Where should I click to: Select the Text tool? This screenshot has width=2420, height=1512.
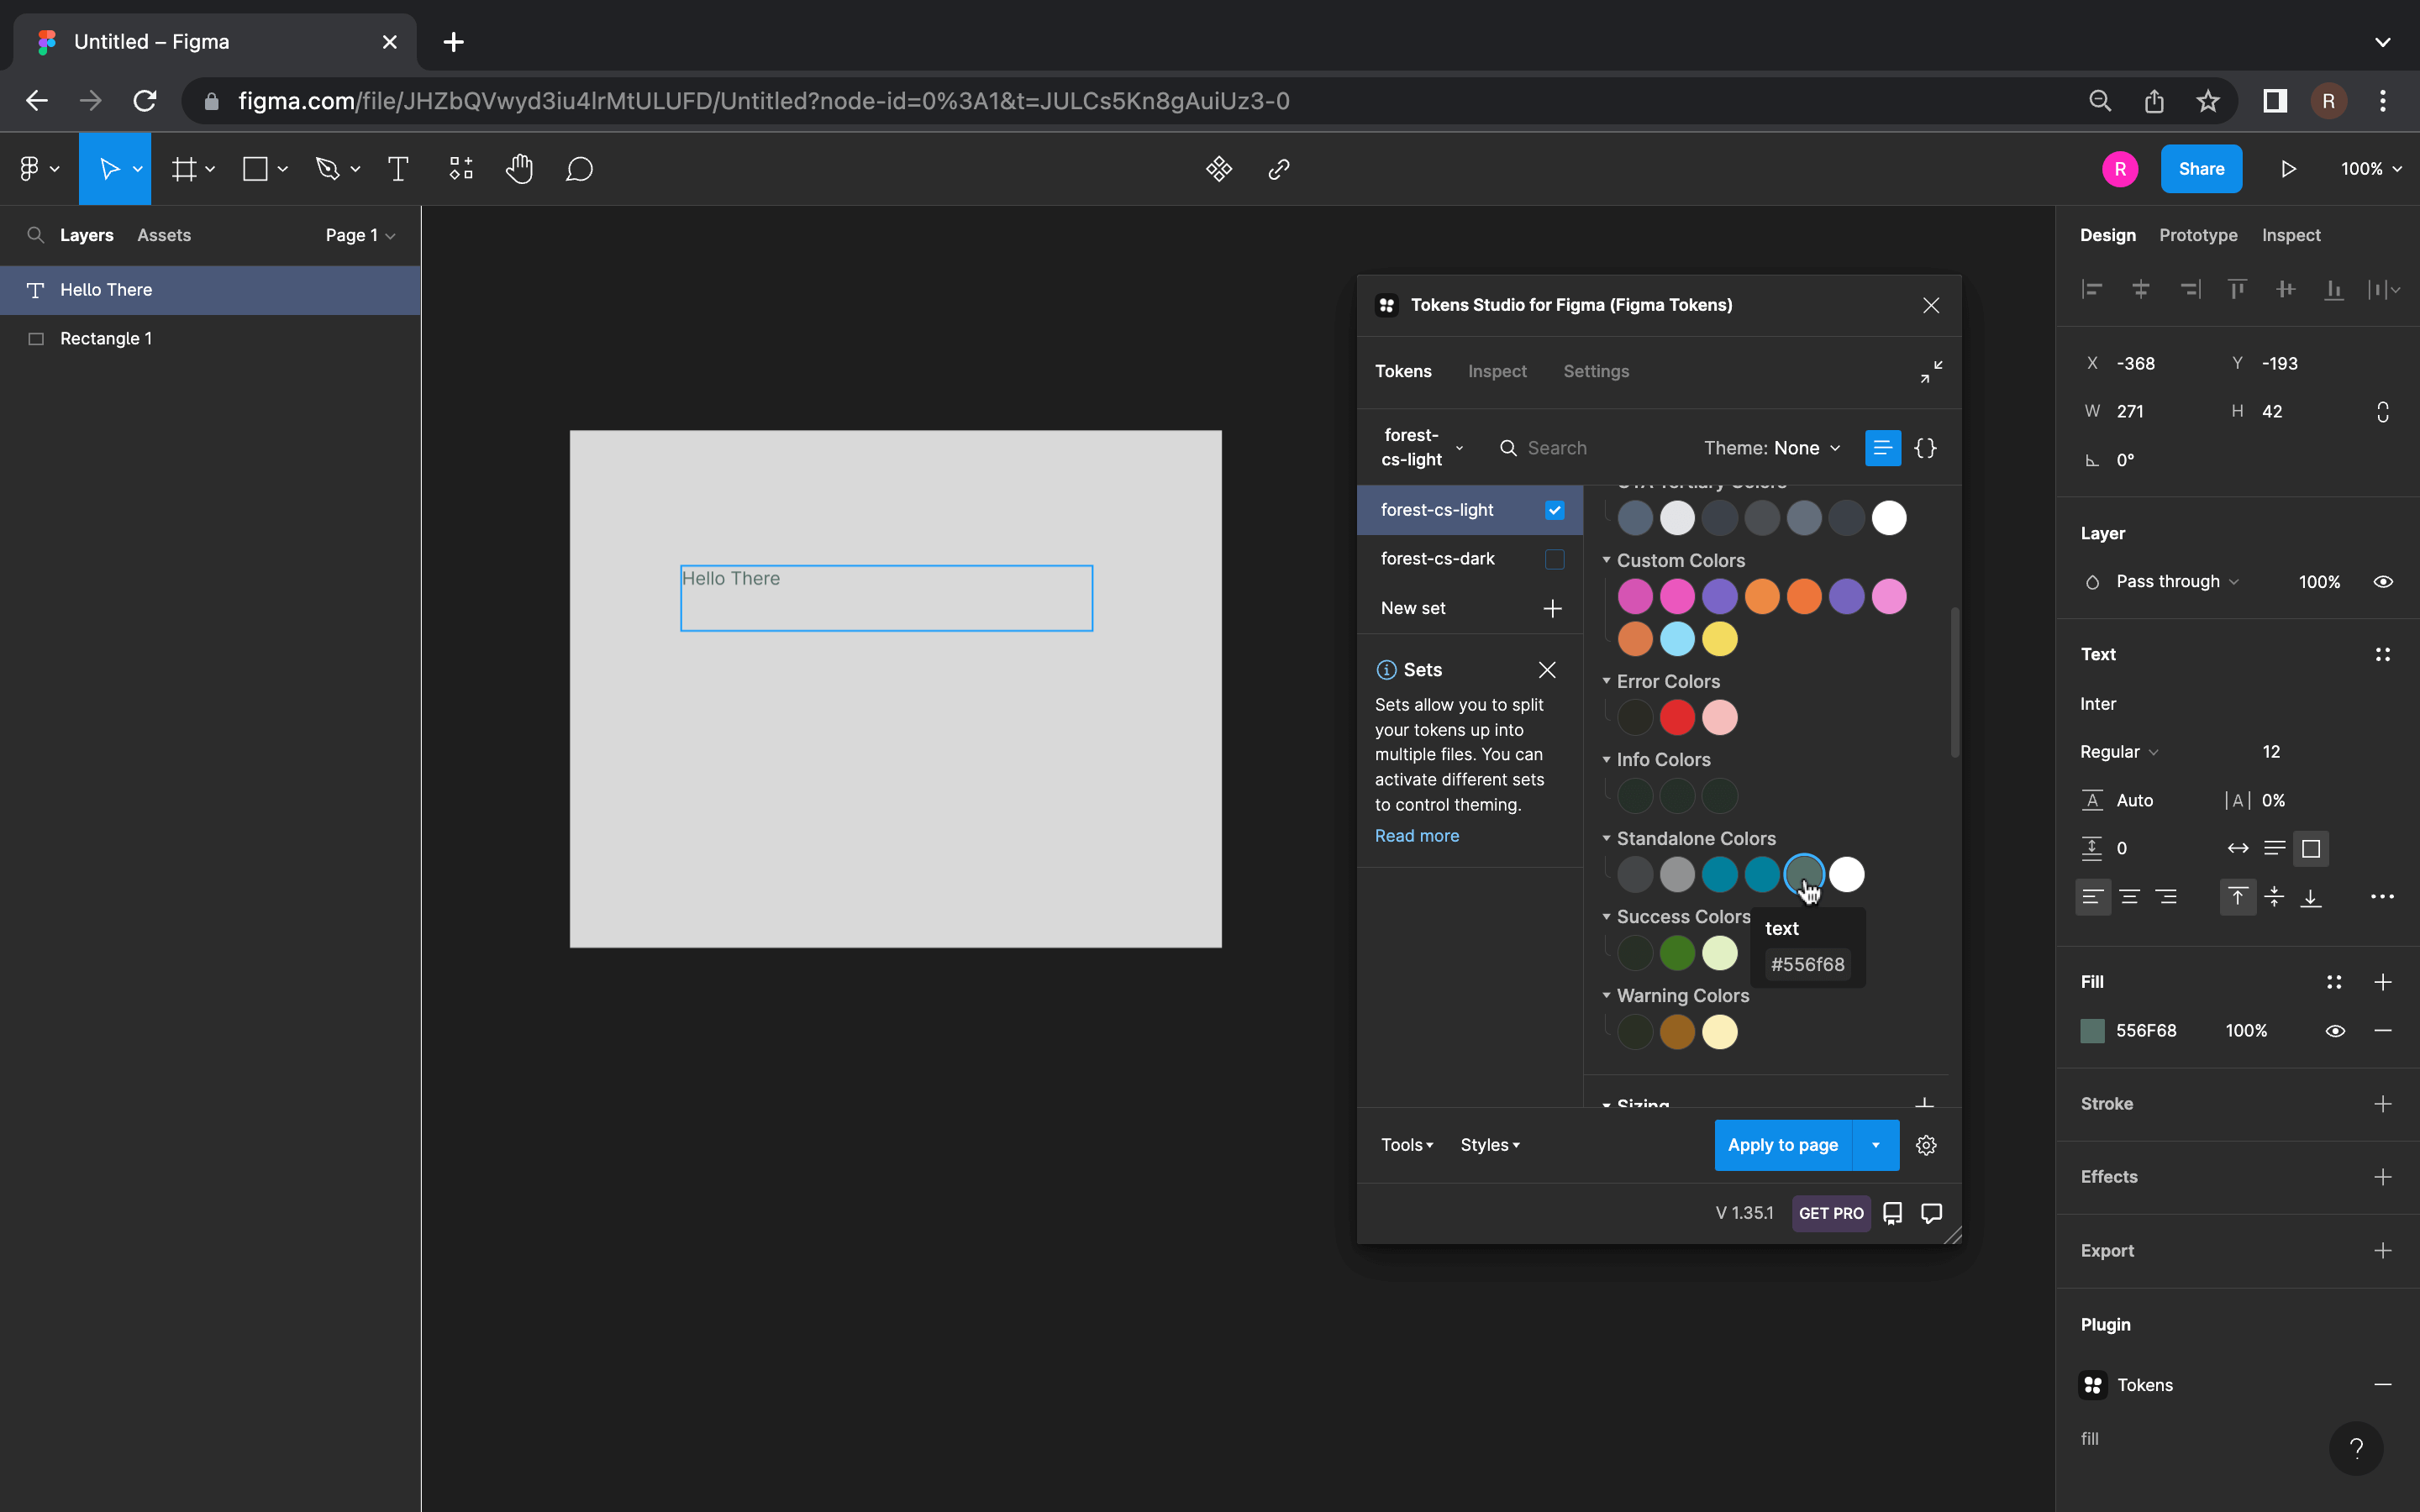point(398,169)
